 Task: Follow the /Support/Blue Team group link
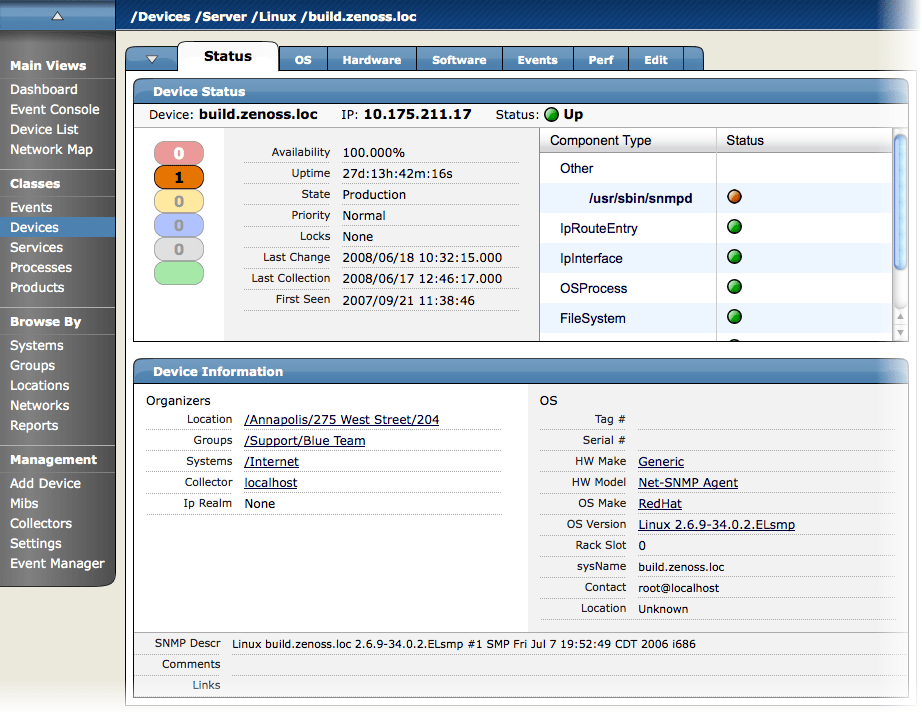(305, 441)
